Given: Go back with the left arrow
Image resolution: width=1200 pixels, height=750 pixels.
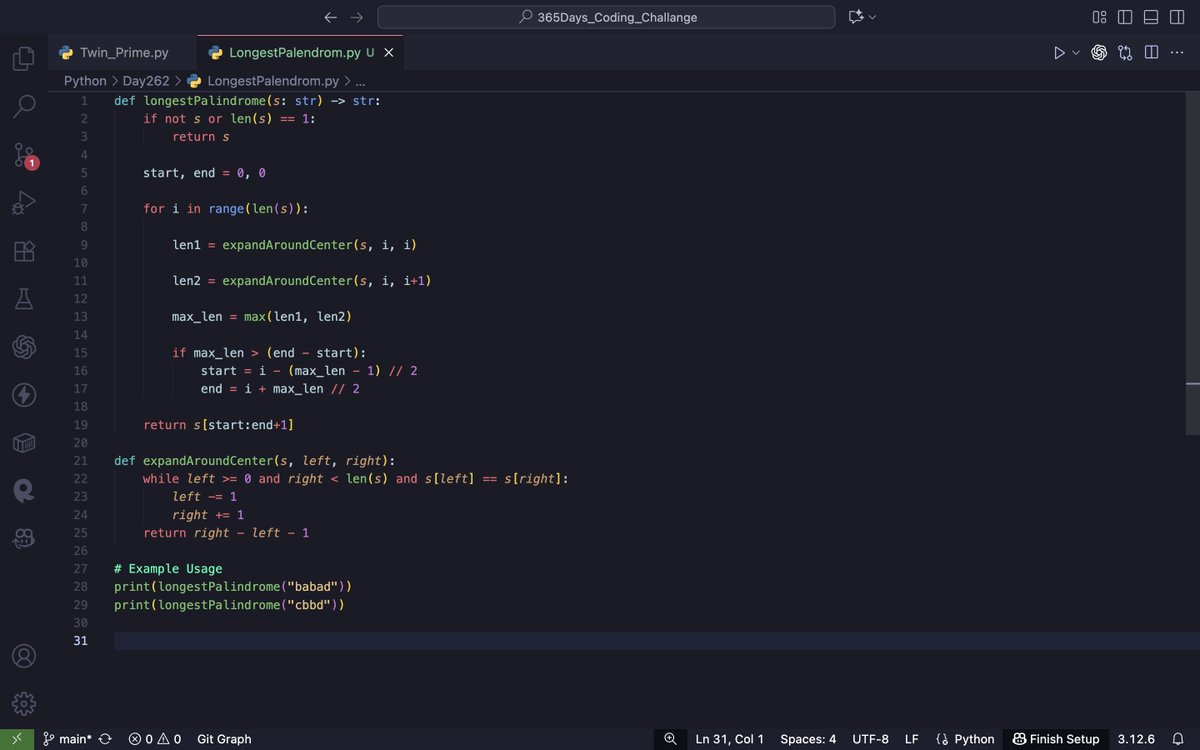Looking at the screenshot, I should pyautogui.click(x=331, y=17).
